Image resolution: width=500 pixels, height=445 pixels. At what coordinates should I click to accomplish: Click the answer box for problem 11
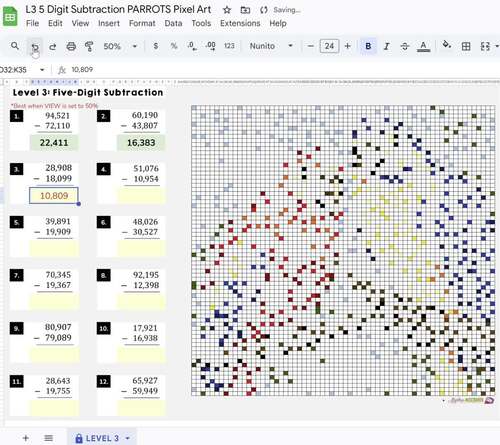[54, 408]
